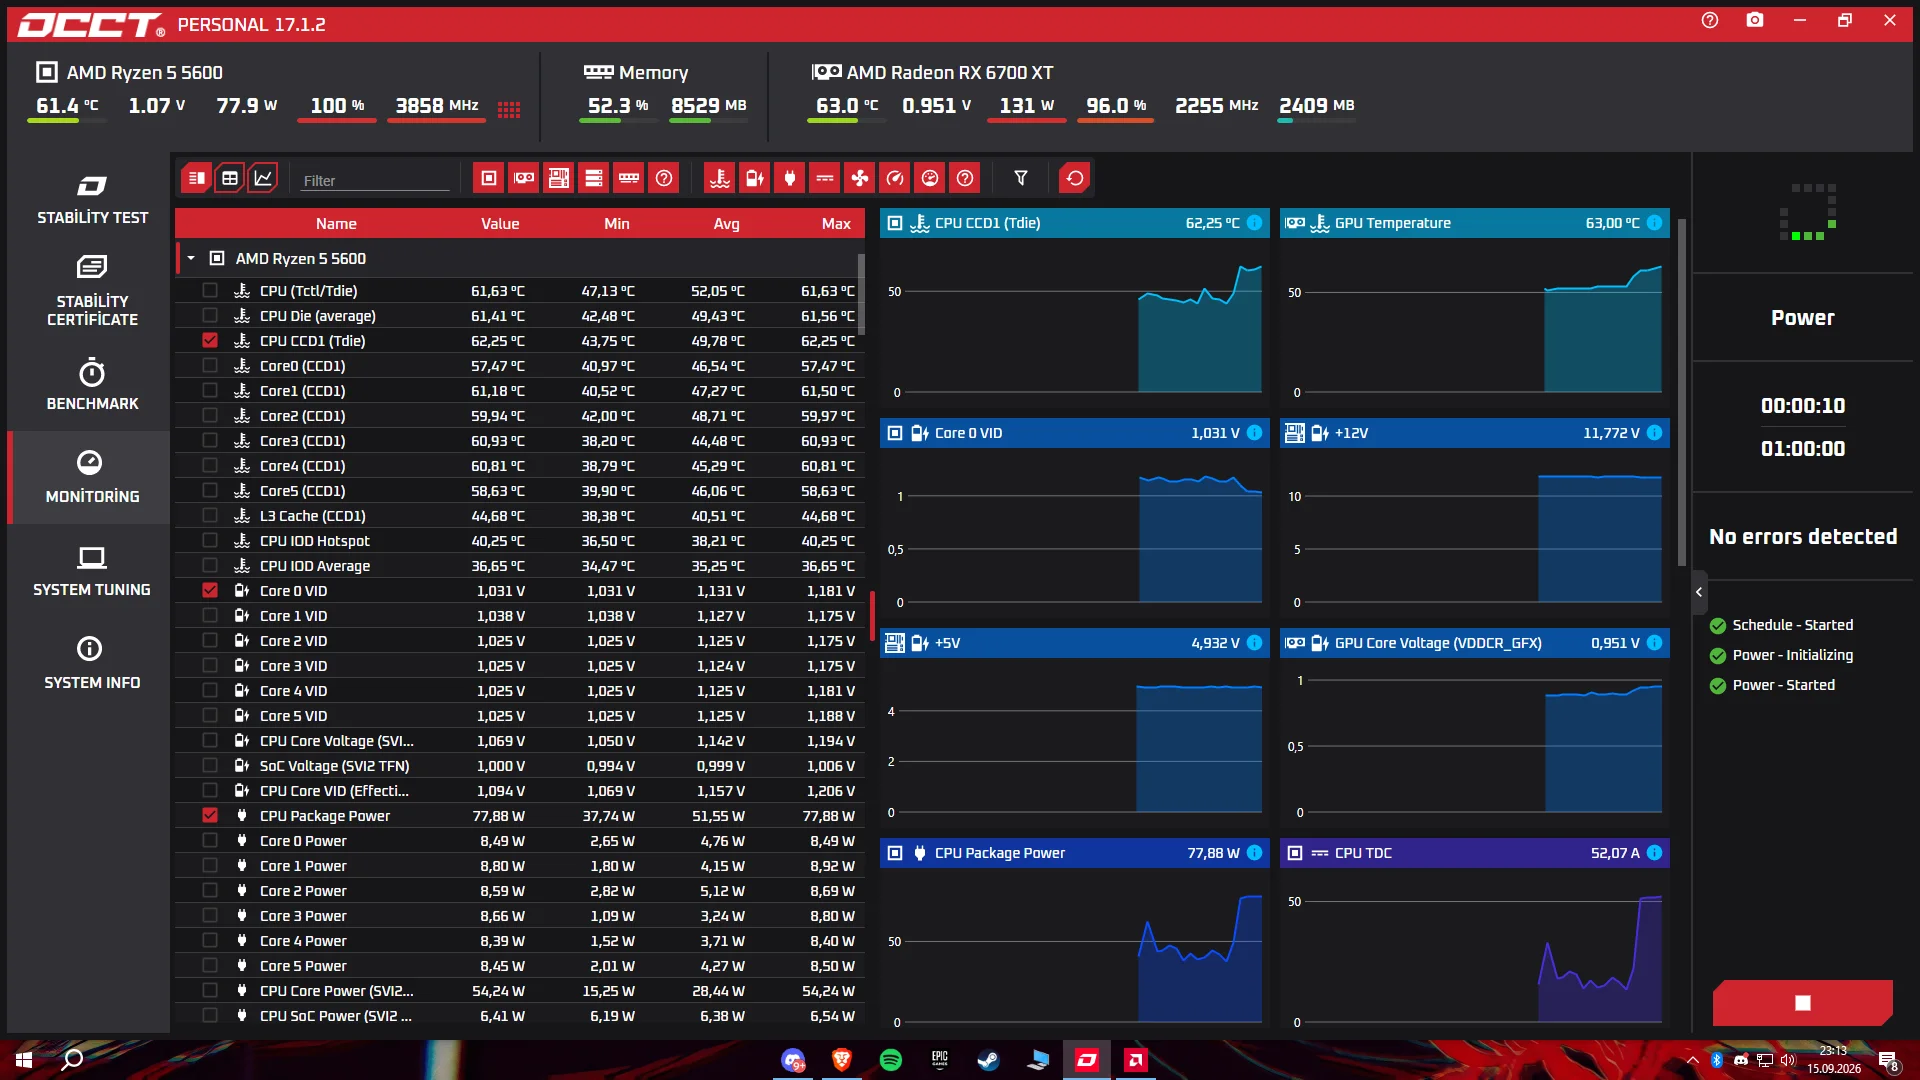Sort the sensor table by Max column
Screen dimensions: 1920x1080
(x=836, y=224)
